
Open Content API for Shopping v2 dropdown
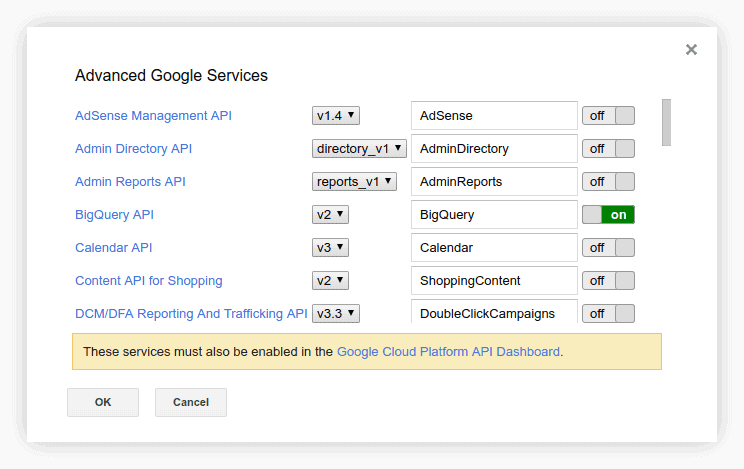pyautogui.click(x=330, y=281)
